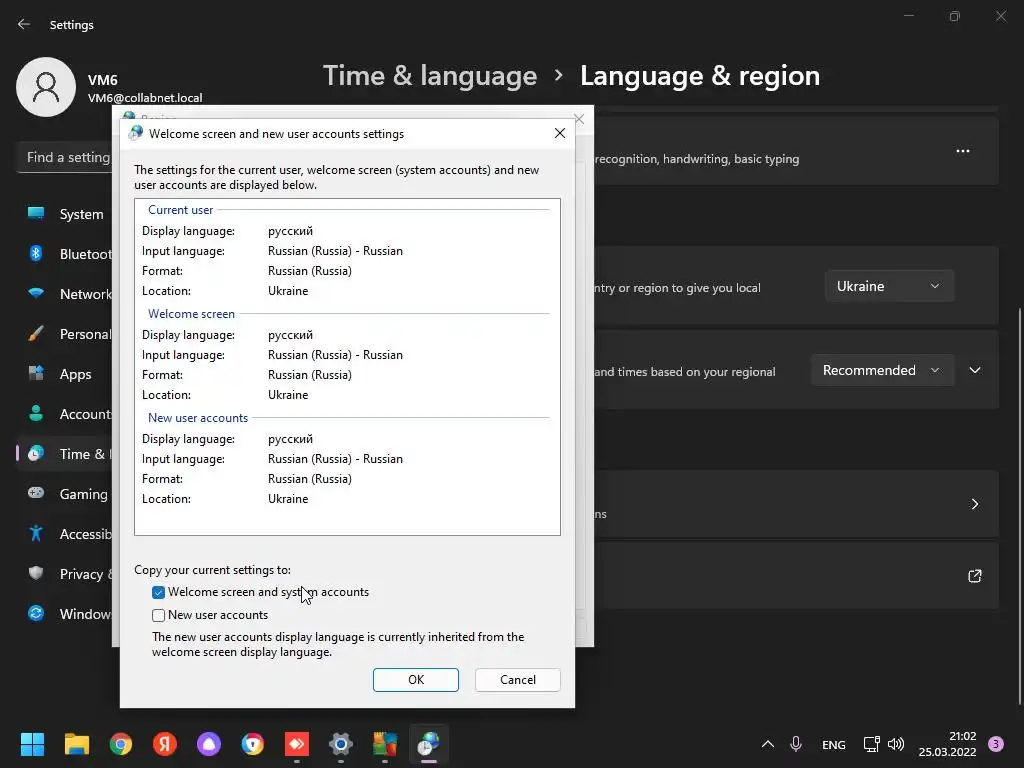Click the Region globe-clock taskbar icon

[428, 744]
